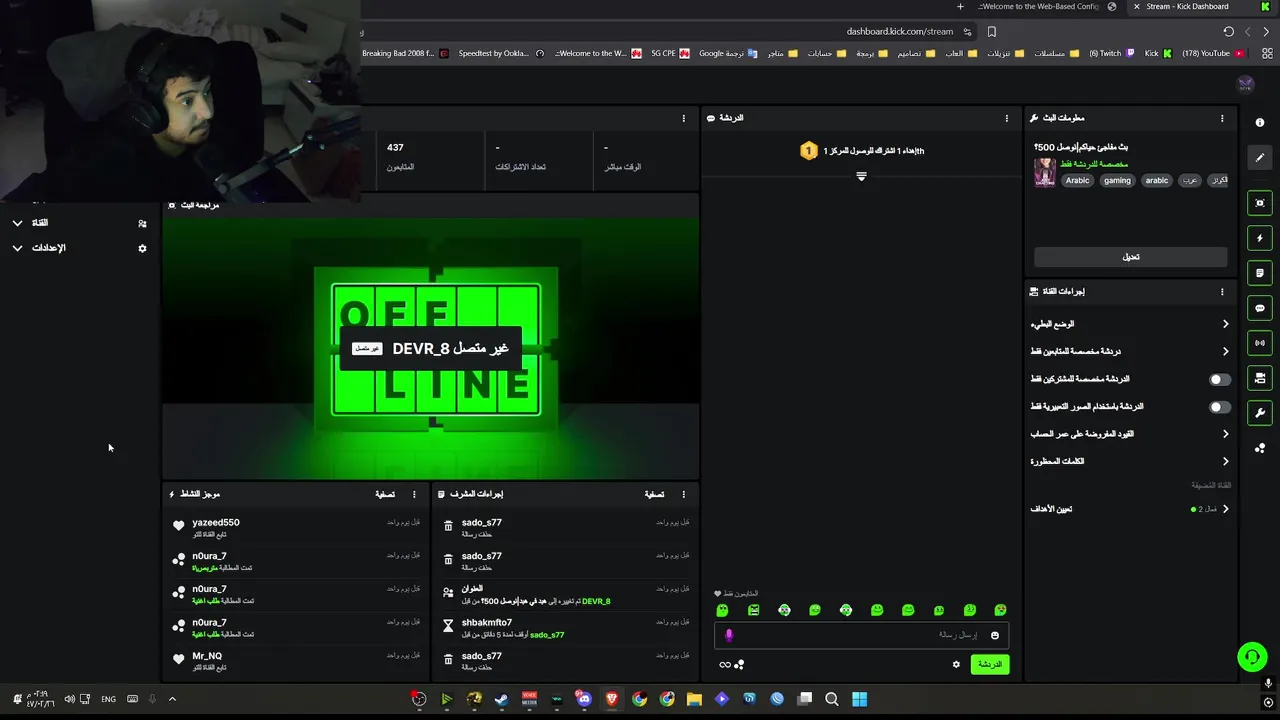Expand the الوضع البطيء slow mode option
Screen dimensions: 1280x720
pos(1130,324)
